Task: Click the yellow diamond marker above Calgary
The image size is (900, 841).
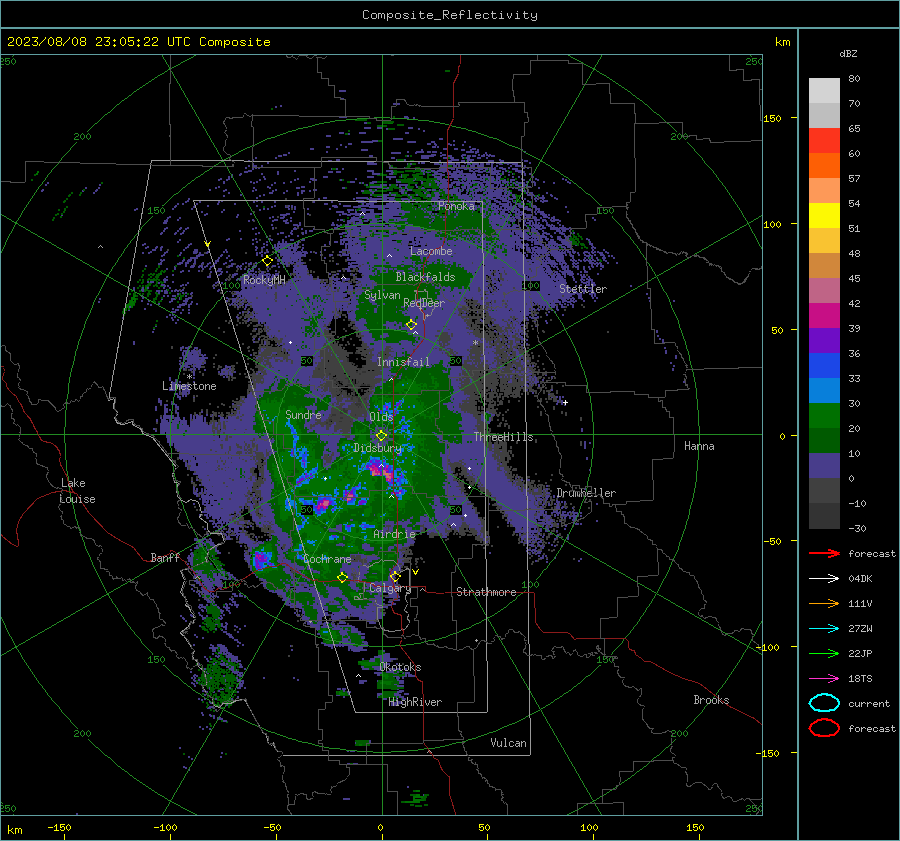Action: (395, 576)
